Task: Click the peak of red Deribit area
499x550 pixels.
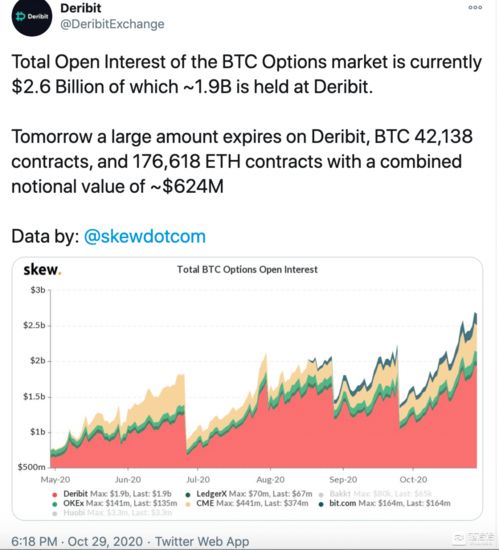Action: click(476, 365)
